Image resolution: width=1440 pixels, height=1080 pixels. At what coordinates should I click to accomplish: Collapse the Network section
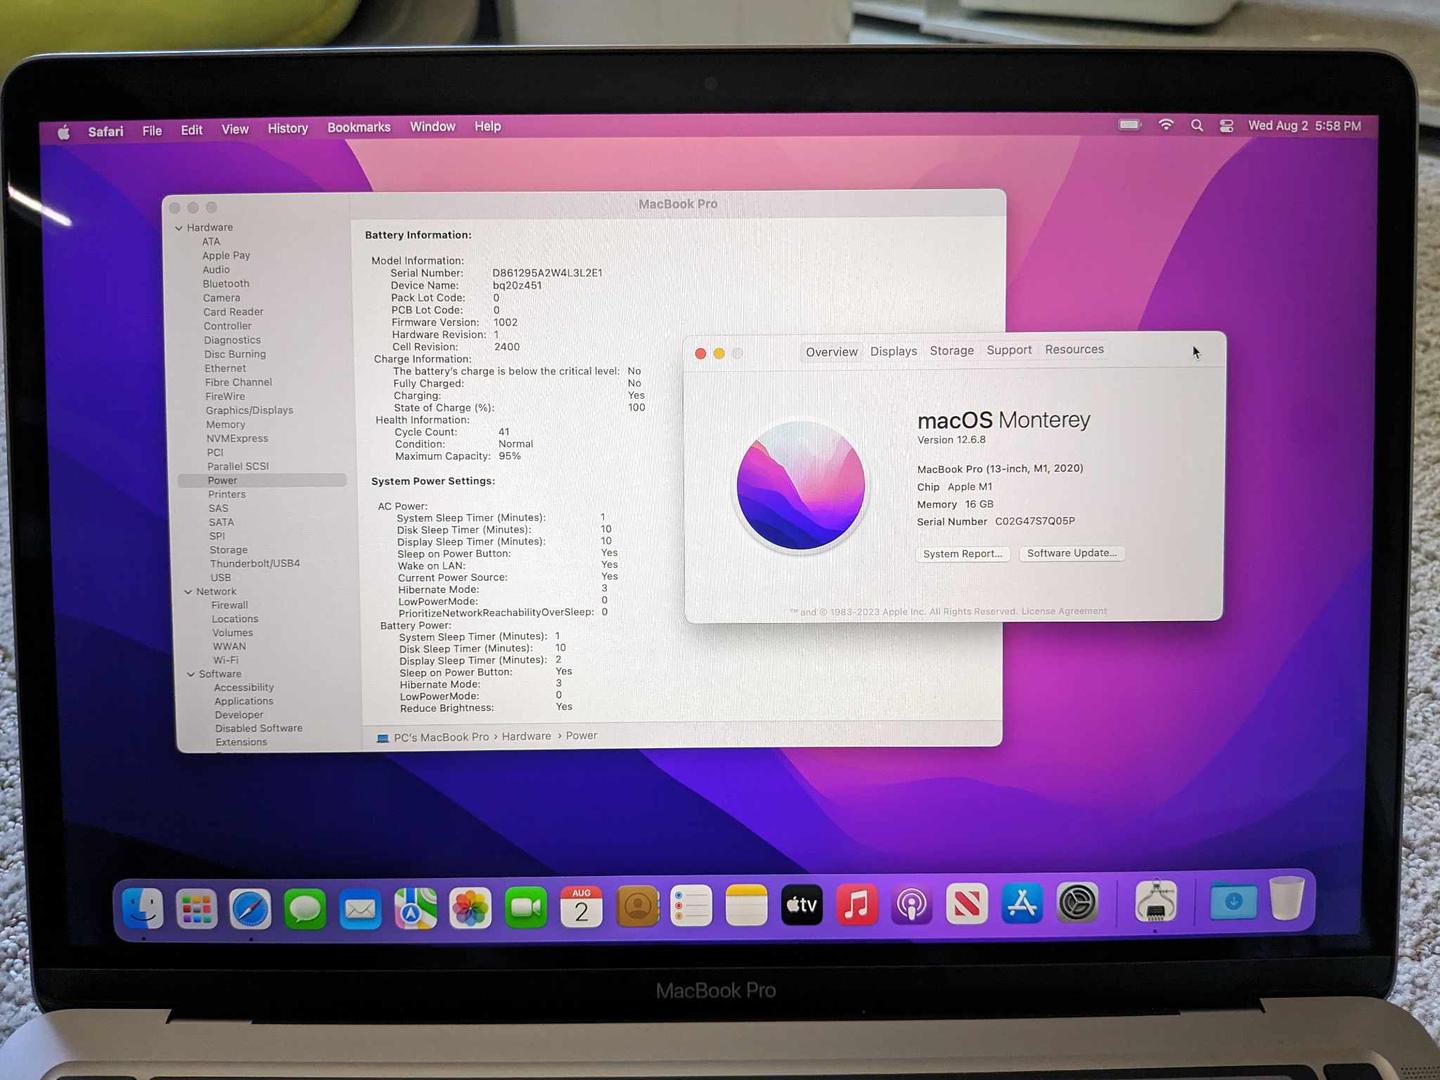pyautogui.click(x=188, y=592)
